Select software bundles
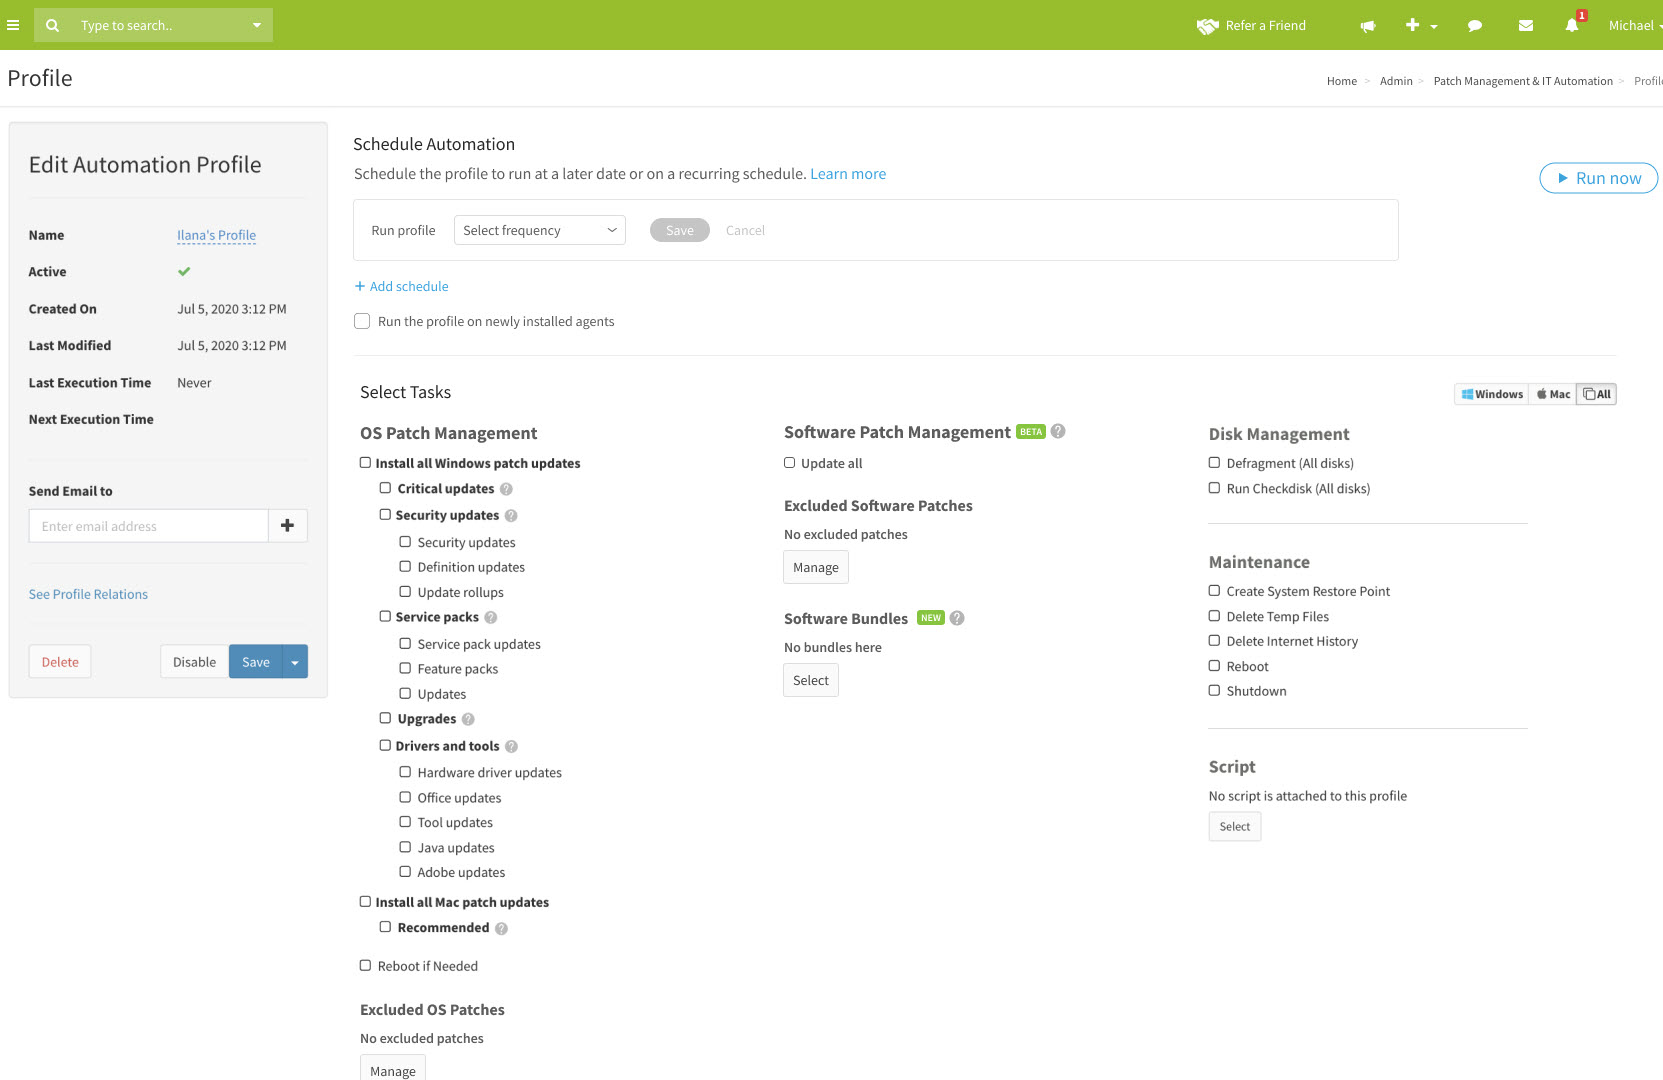 tap(811, 680)
